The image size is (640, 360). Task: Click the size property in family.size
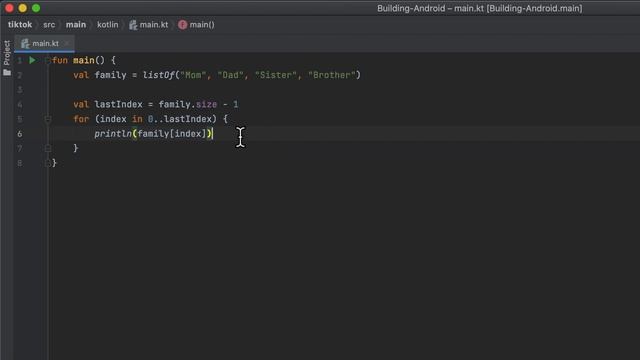click(206, 104)
